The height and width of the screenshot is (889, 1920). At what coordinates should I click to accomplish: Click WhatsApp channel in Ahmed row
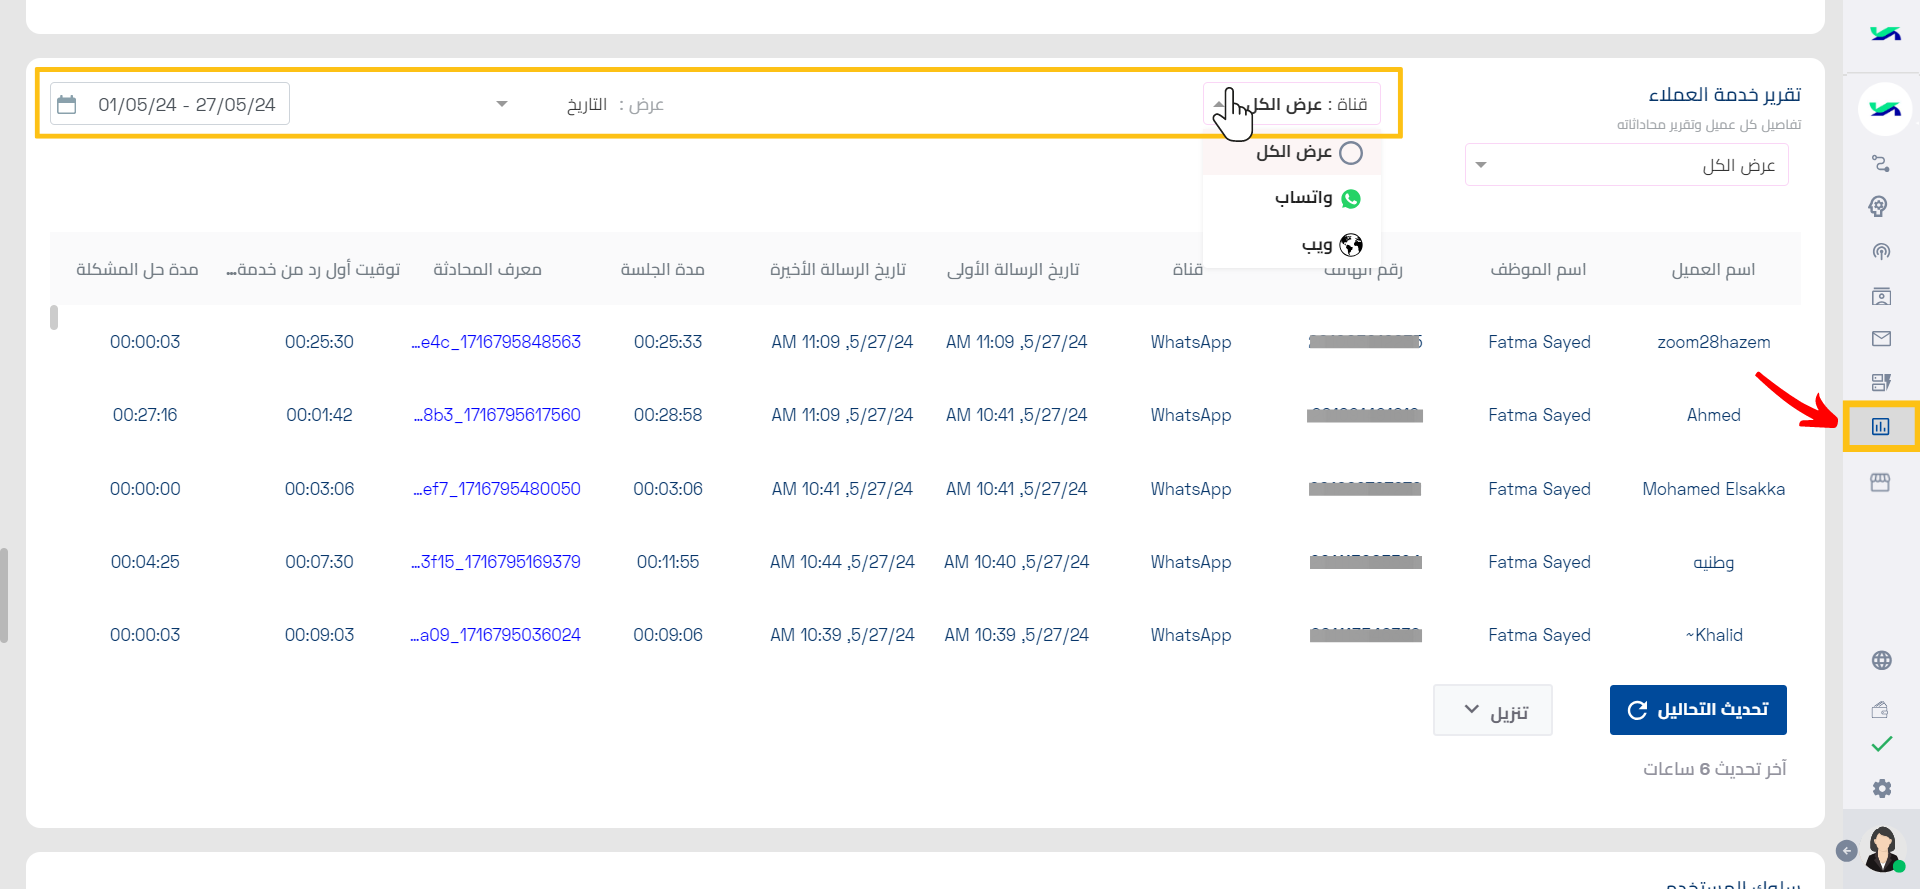(x=1191, y=415)
